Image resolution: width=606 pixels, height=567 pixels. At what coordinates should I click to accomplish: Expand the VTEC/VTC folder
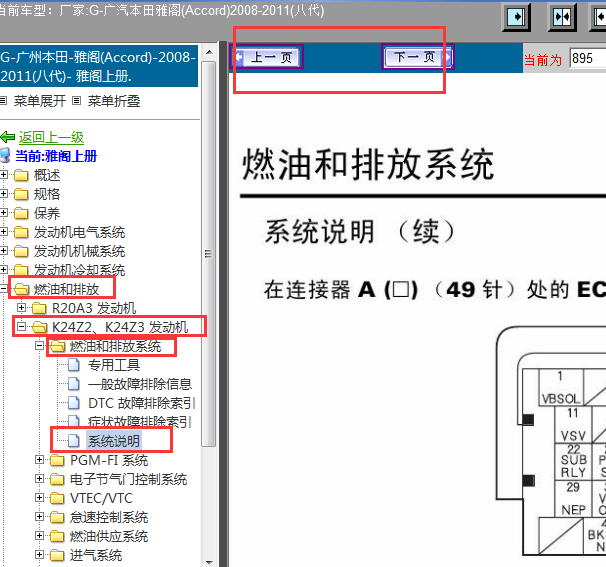39,497
